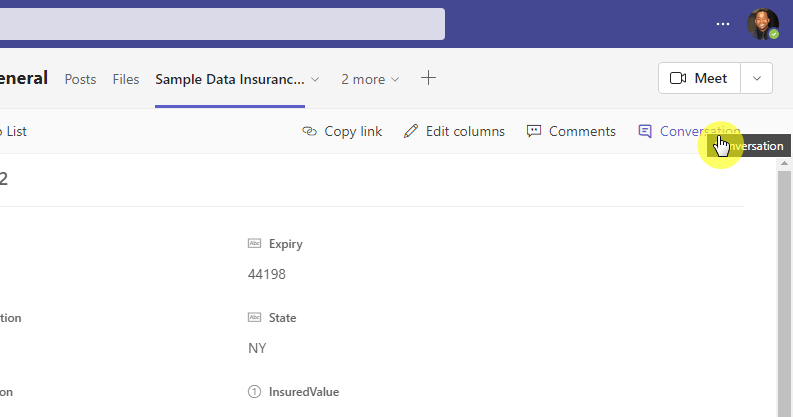Expand the Meet options dropdown arrow
This screenshot has width=793, height=417.
point(757,78)
